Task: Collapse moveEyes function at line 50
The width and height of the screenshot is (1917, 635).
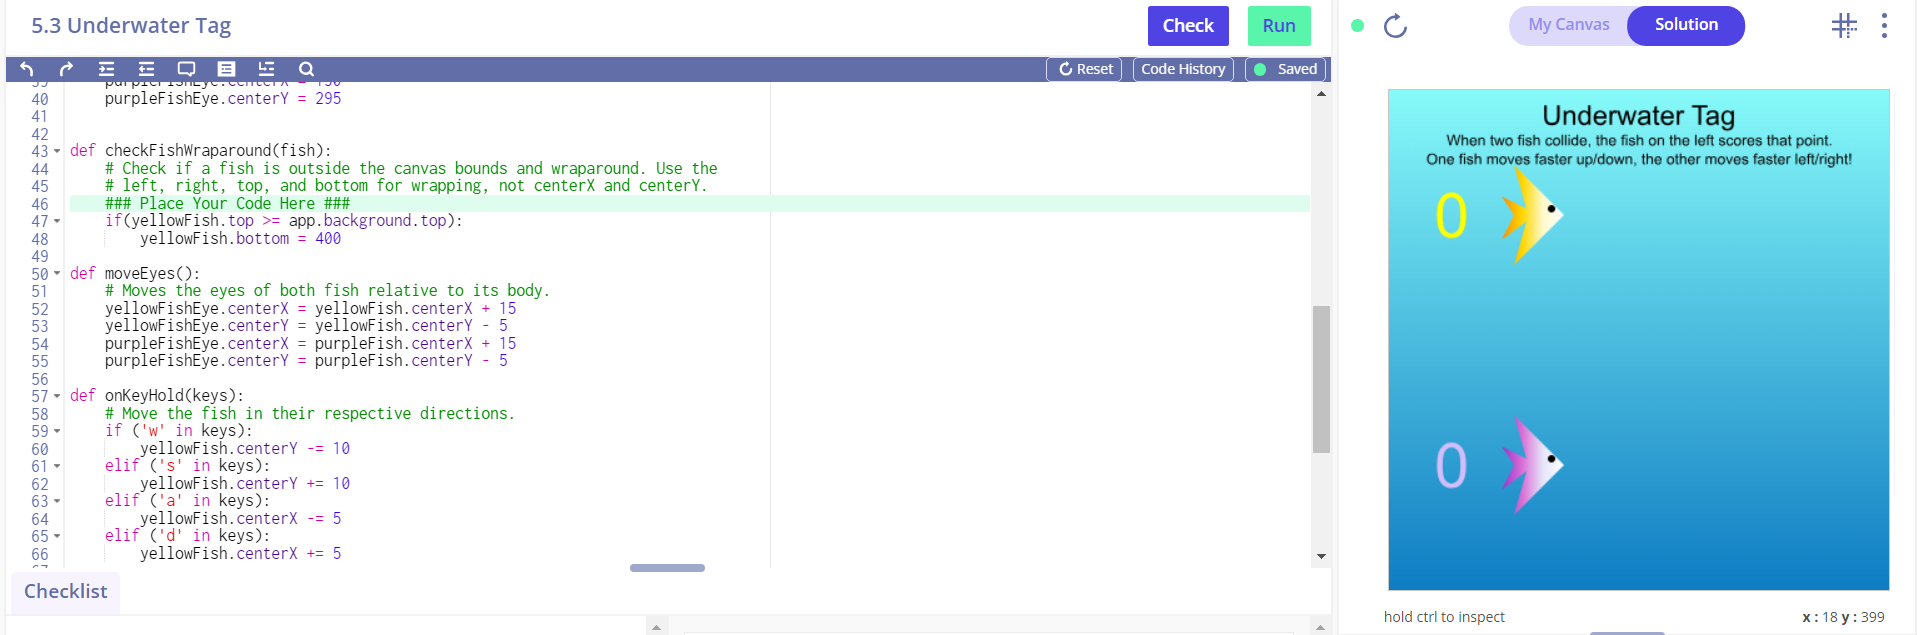Action: pos(57,274)
